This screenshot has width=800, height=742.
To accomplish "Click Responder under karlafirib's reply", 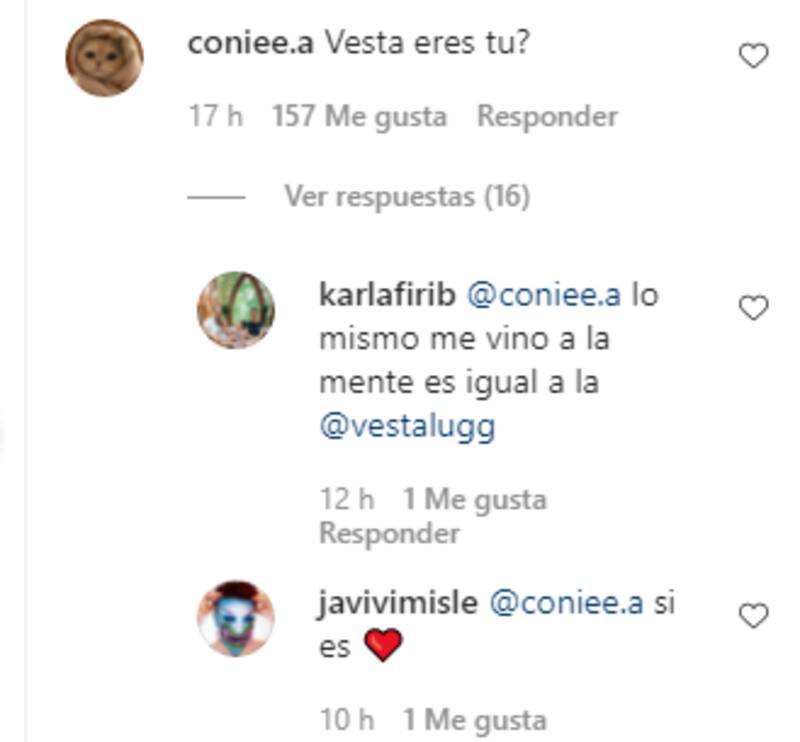I will pyautogui.click(x=389, y=533).
